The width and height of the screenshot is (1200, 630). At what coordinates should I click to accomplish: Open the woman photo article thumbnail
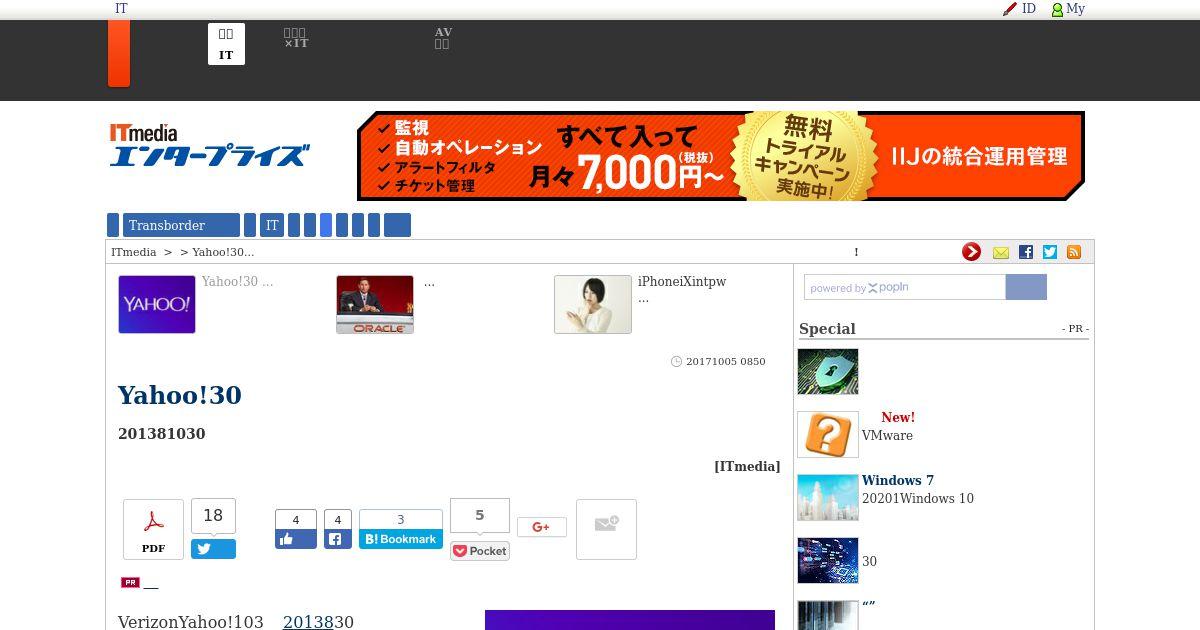pos(593,304)
